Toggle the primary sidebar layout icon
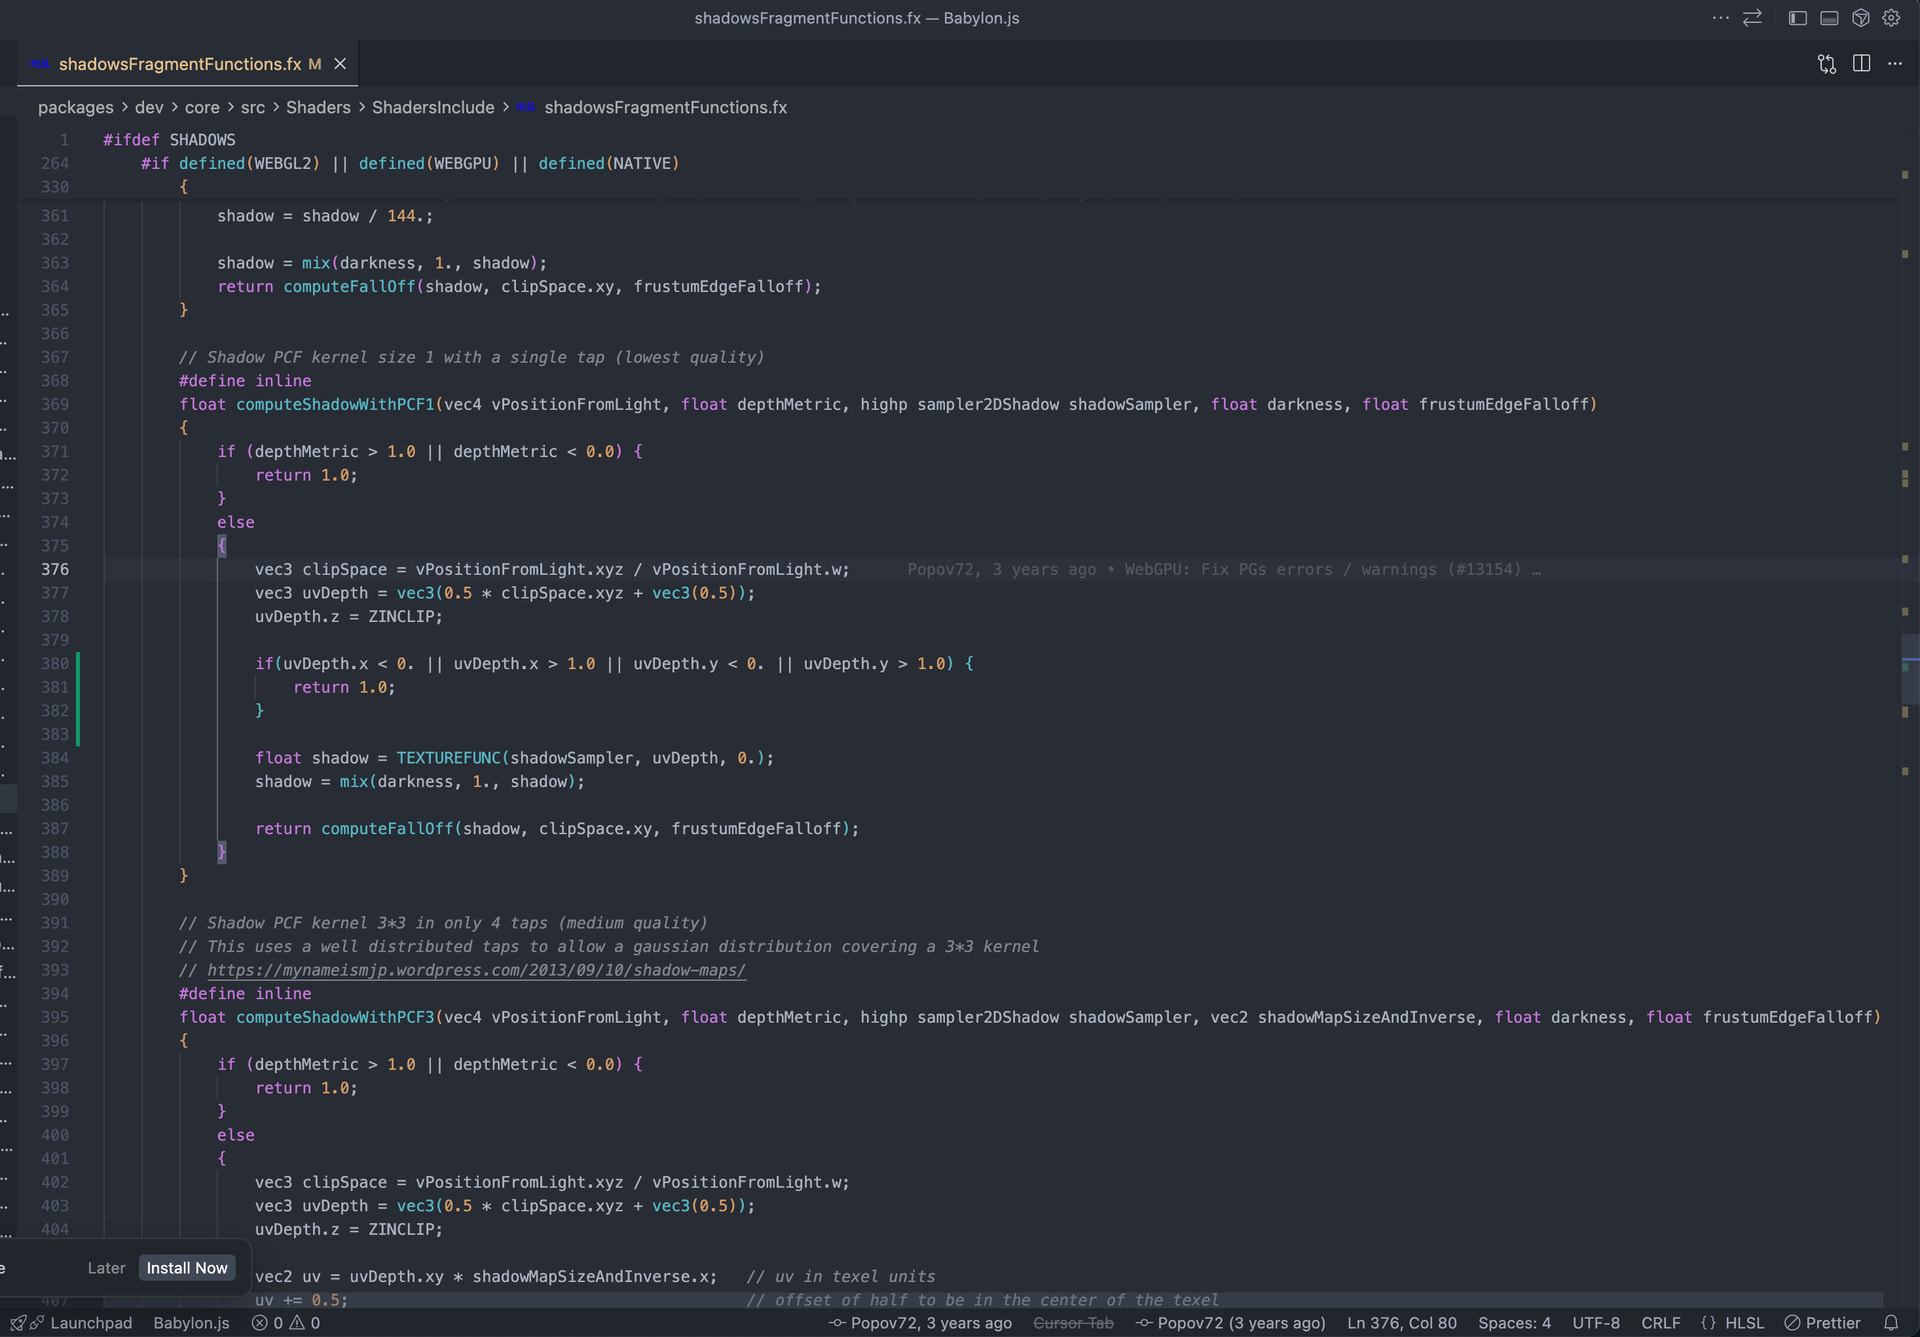1920x1337 pixels. 1797,18
